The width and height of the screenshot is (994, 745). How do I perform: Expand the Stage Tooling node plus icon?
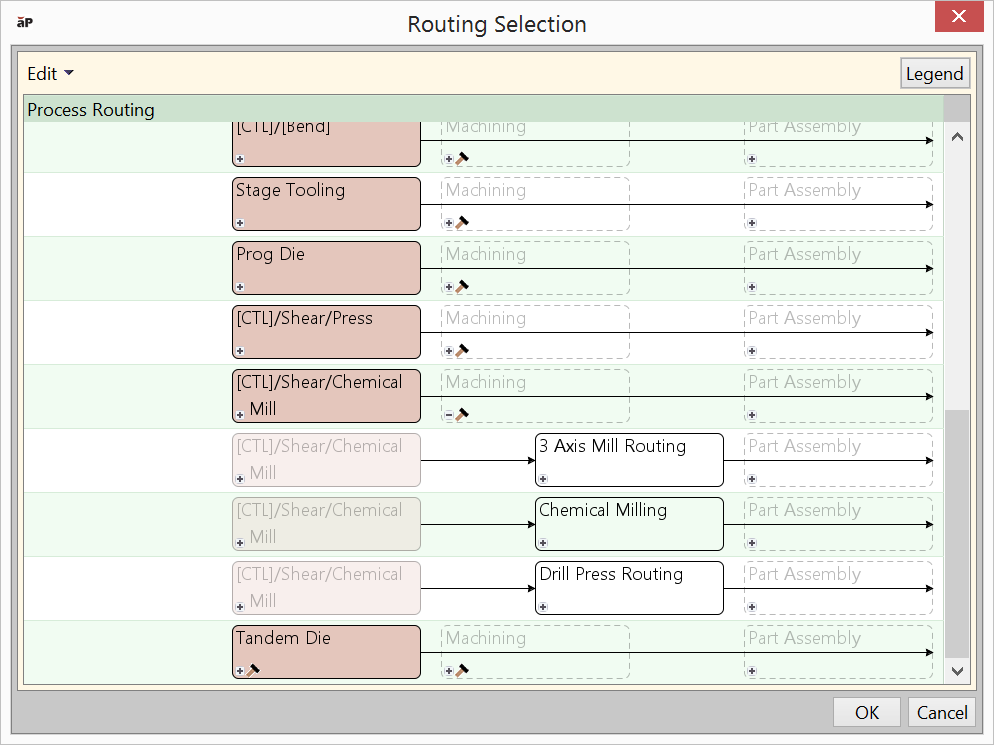[240, 223]
